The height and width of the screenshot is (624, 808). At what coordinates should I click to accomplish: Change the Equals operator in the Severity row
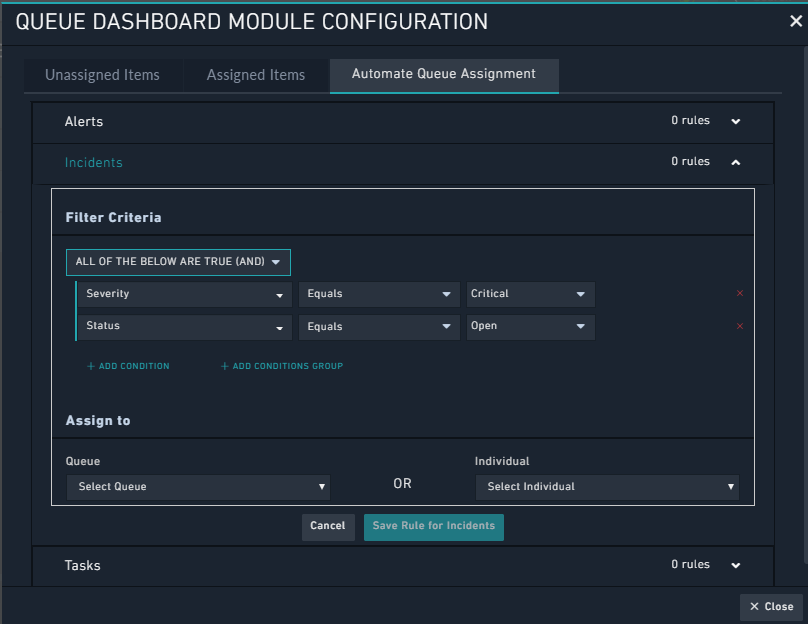[x=379, y=294]
